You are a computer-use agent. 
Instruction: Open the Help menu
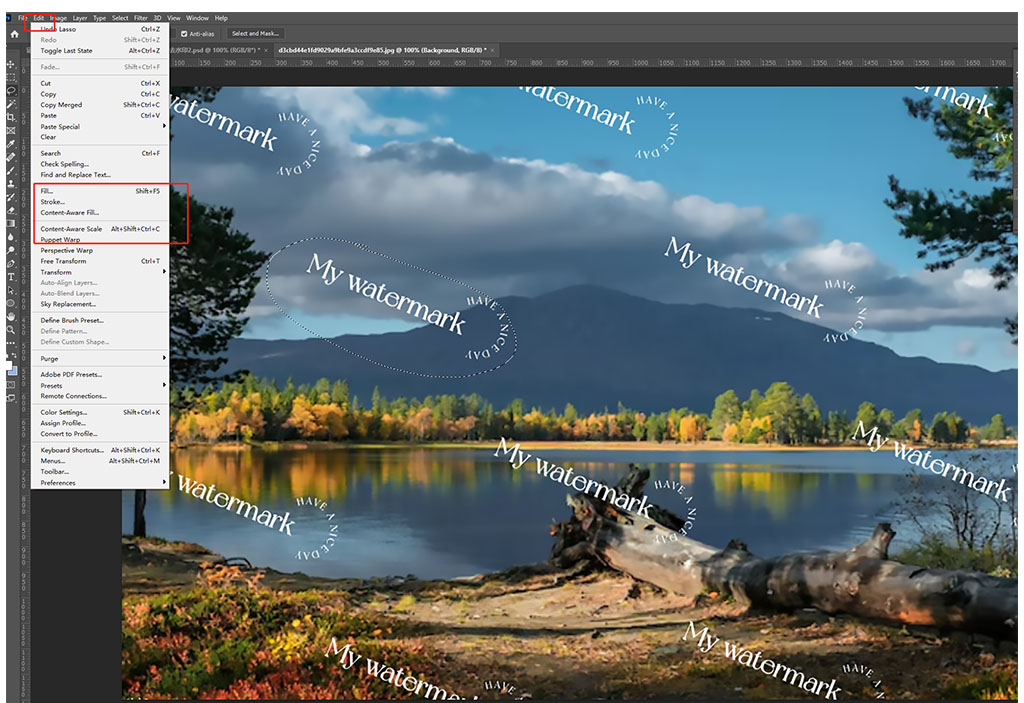221,18
